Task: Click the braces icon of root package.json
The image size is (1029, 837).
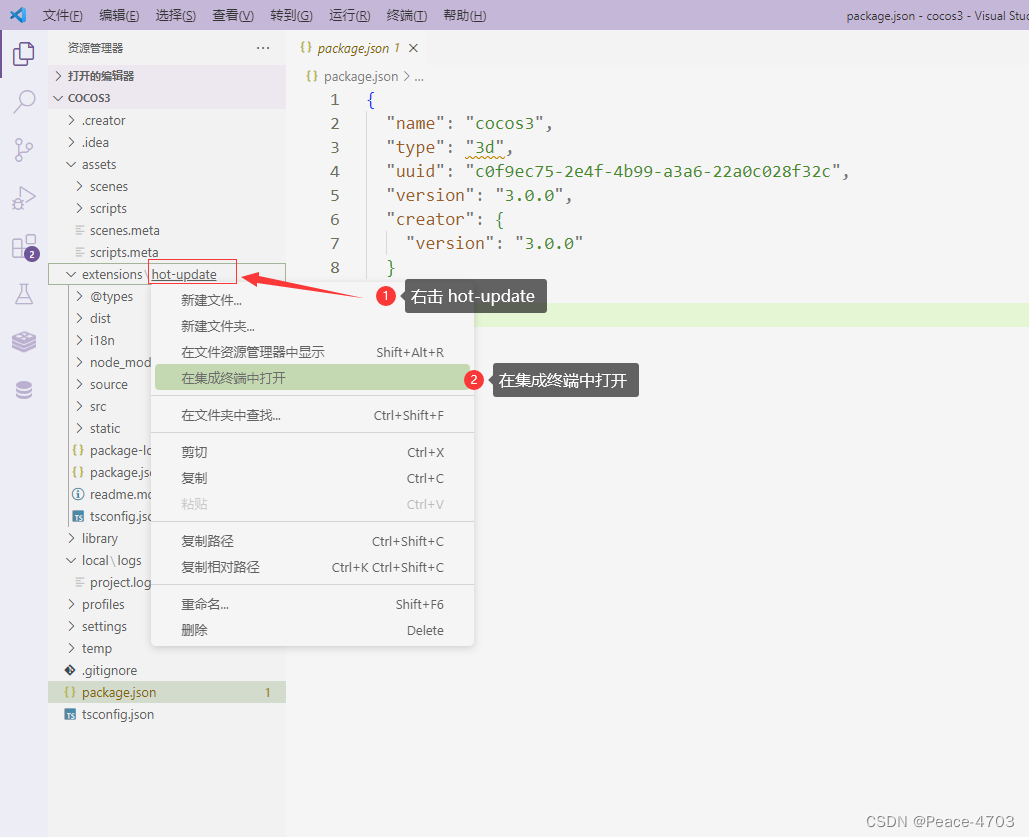Action: (70, 692)
